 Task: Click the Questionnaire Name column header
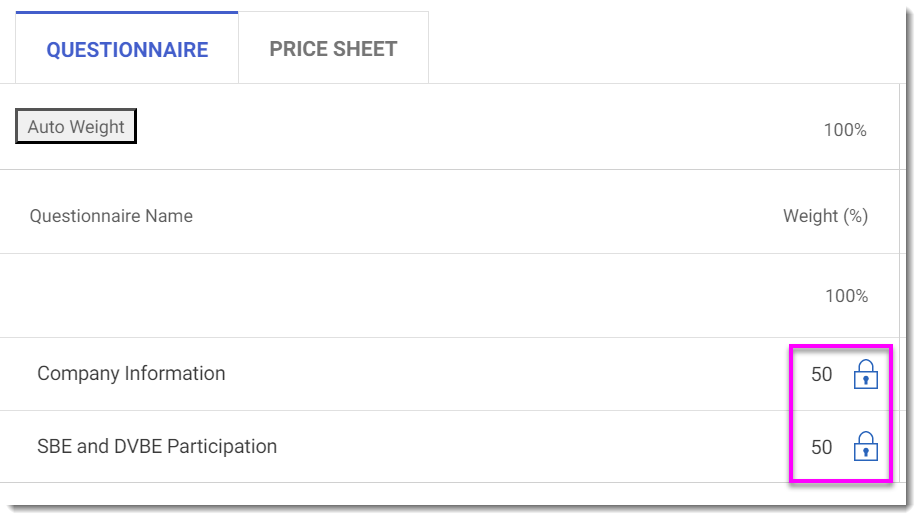click(111, 216)
